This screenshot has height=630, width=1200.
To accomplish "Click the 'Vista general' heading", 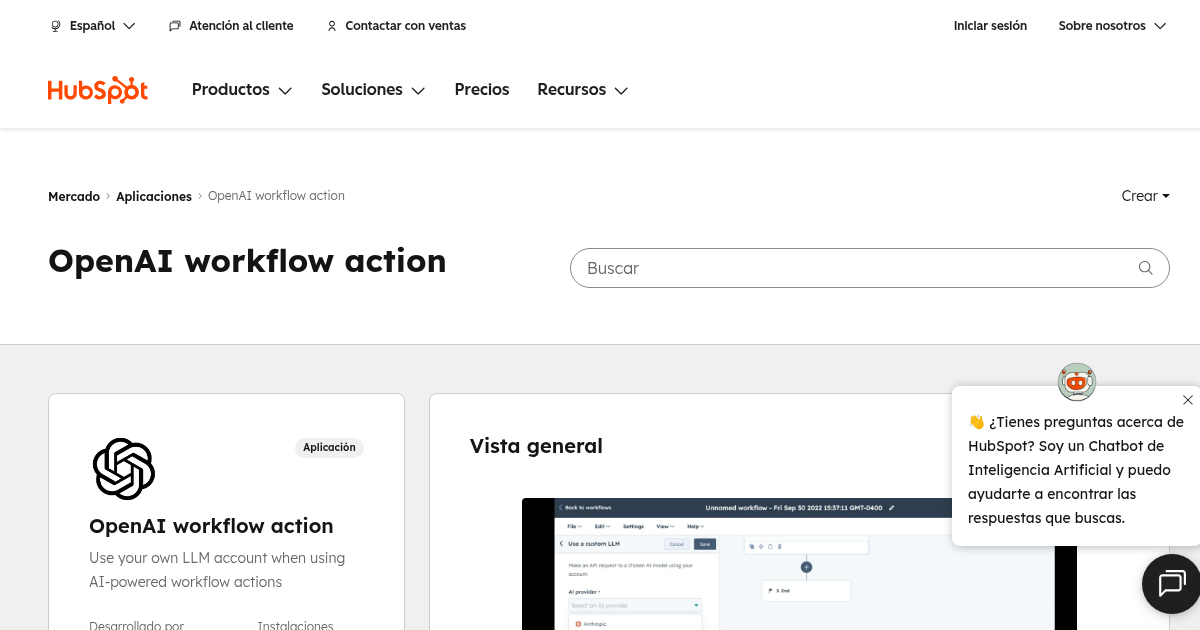I will pos(536,446).
